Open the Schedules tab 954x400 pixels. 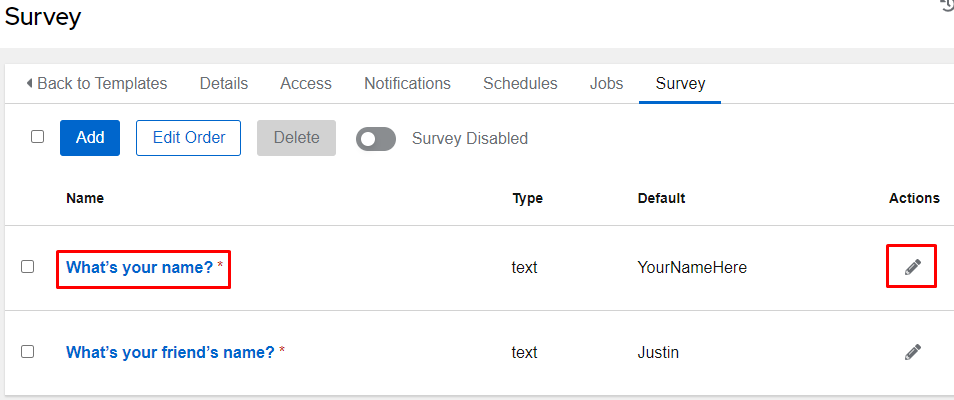520,84
